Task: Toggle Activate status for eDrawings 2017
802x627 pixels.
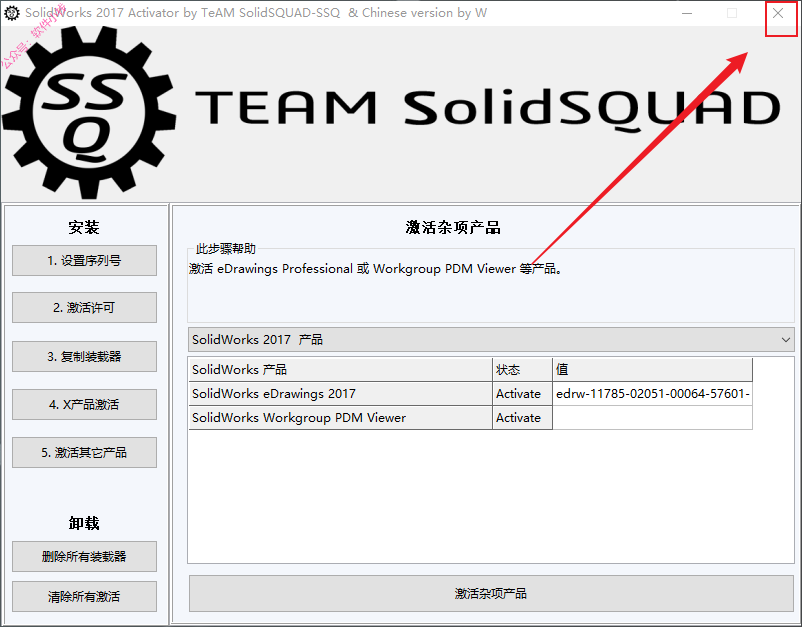Action: [x=522, y=394]
